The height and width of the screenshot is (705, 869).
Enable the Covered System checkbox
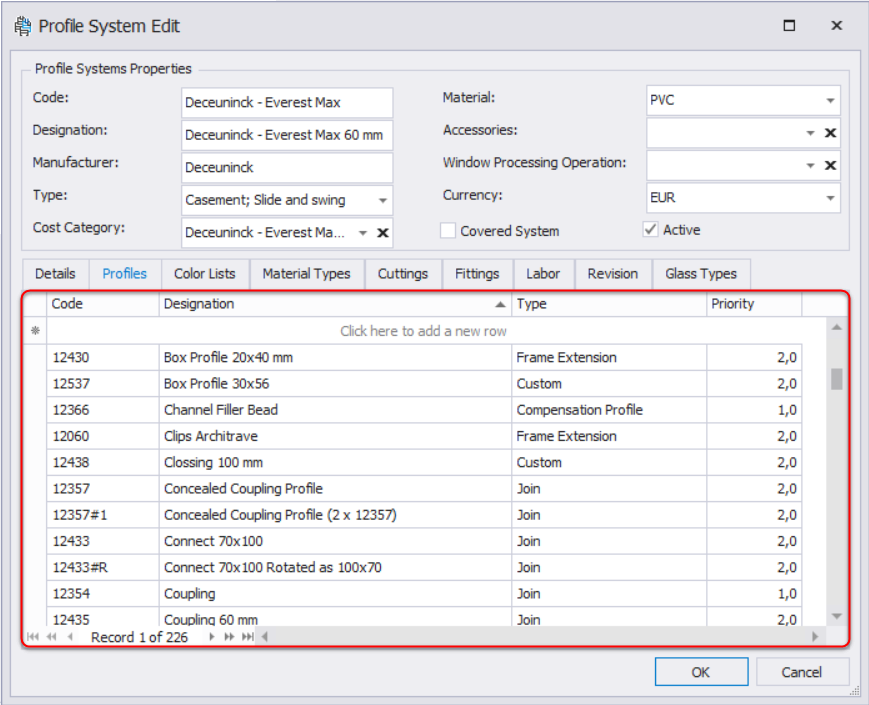(x=449, y=231)
